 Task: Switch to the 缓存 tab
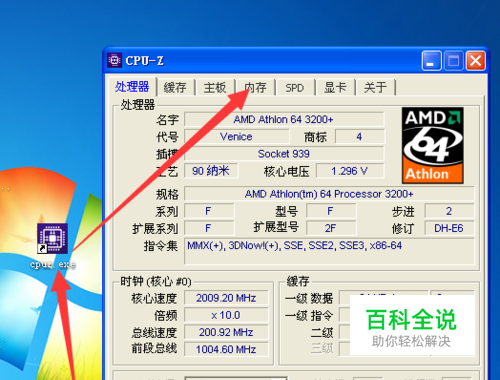coord(175,88)
